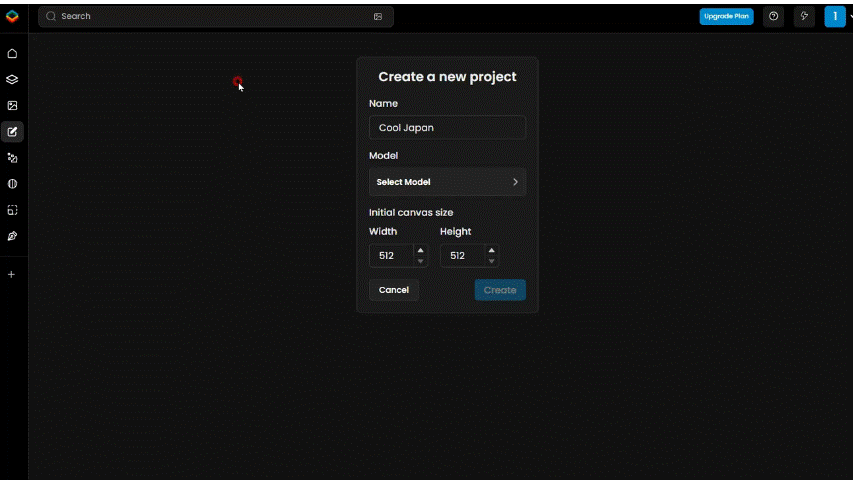Focus the top Search field
The height and width of the screenshot is (480, 853).
pos(216,16)
